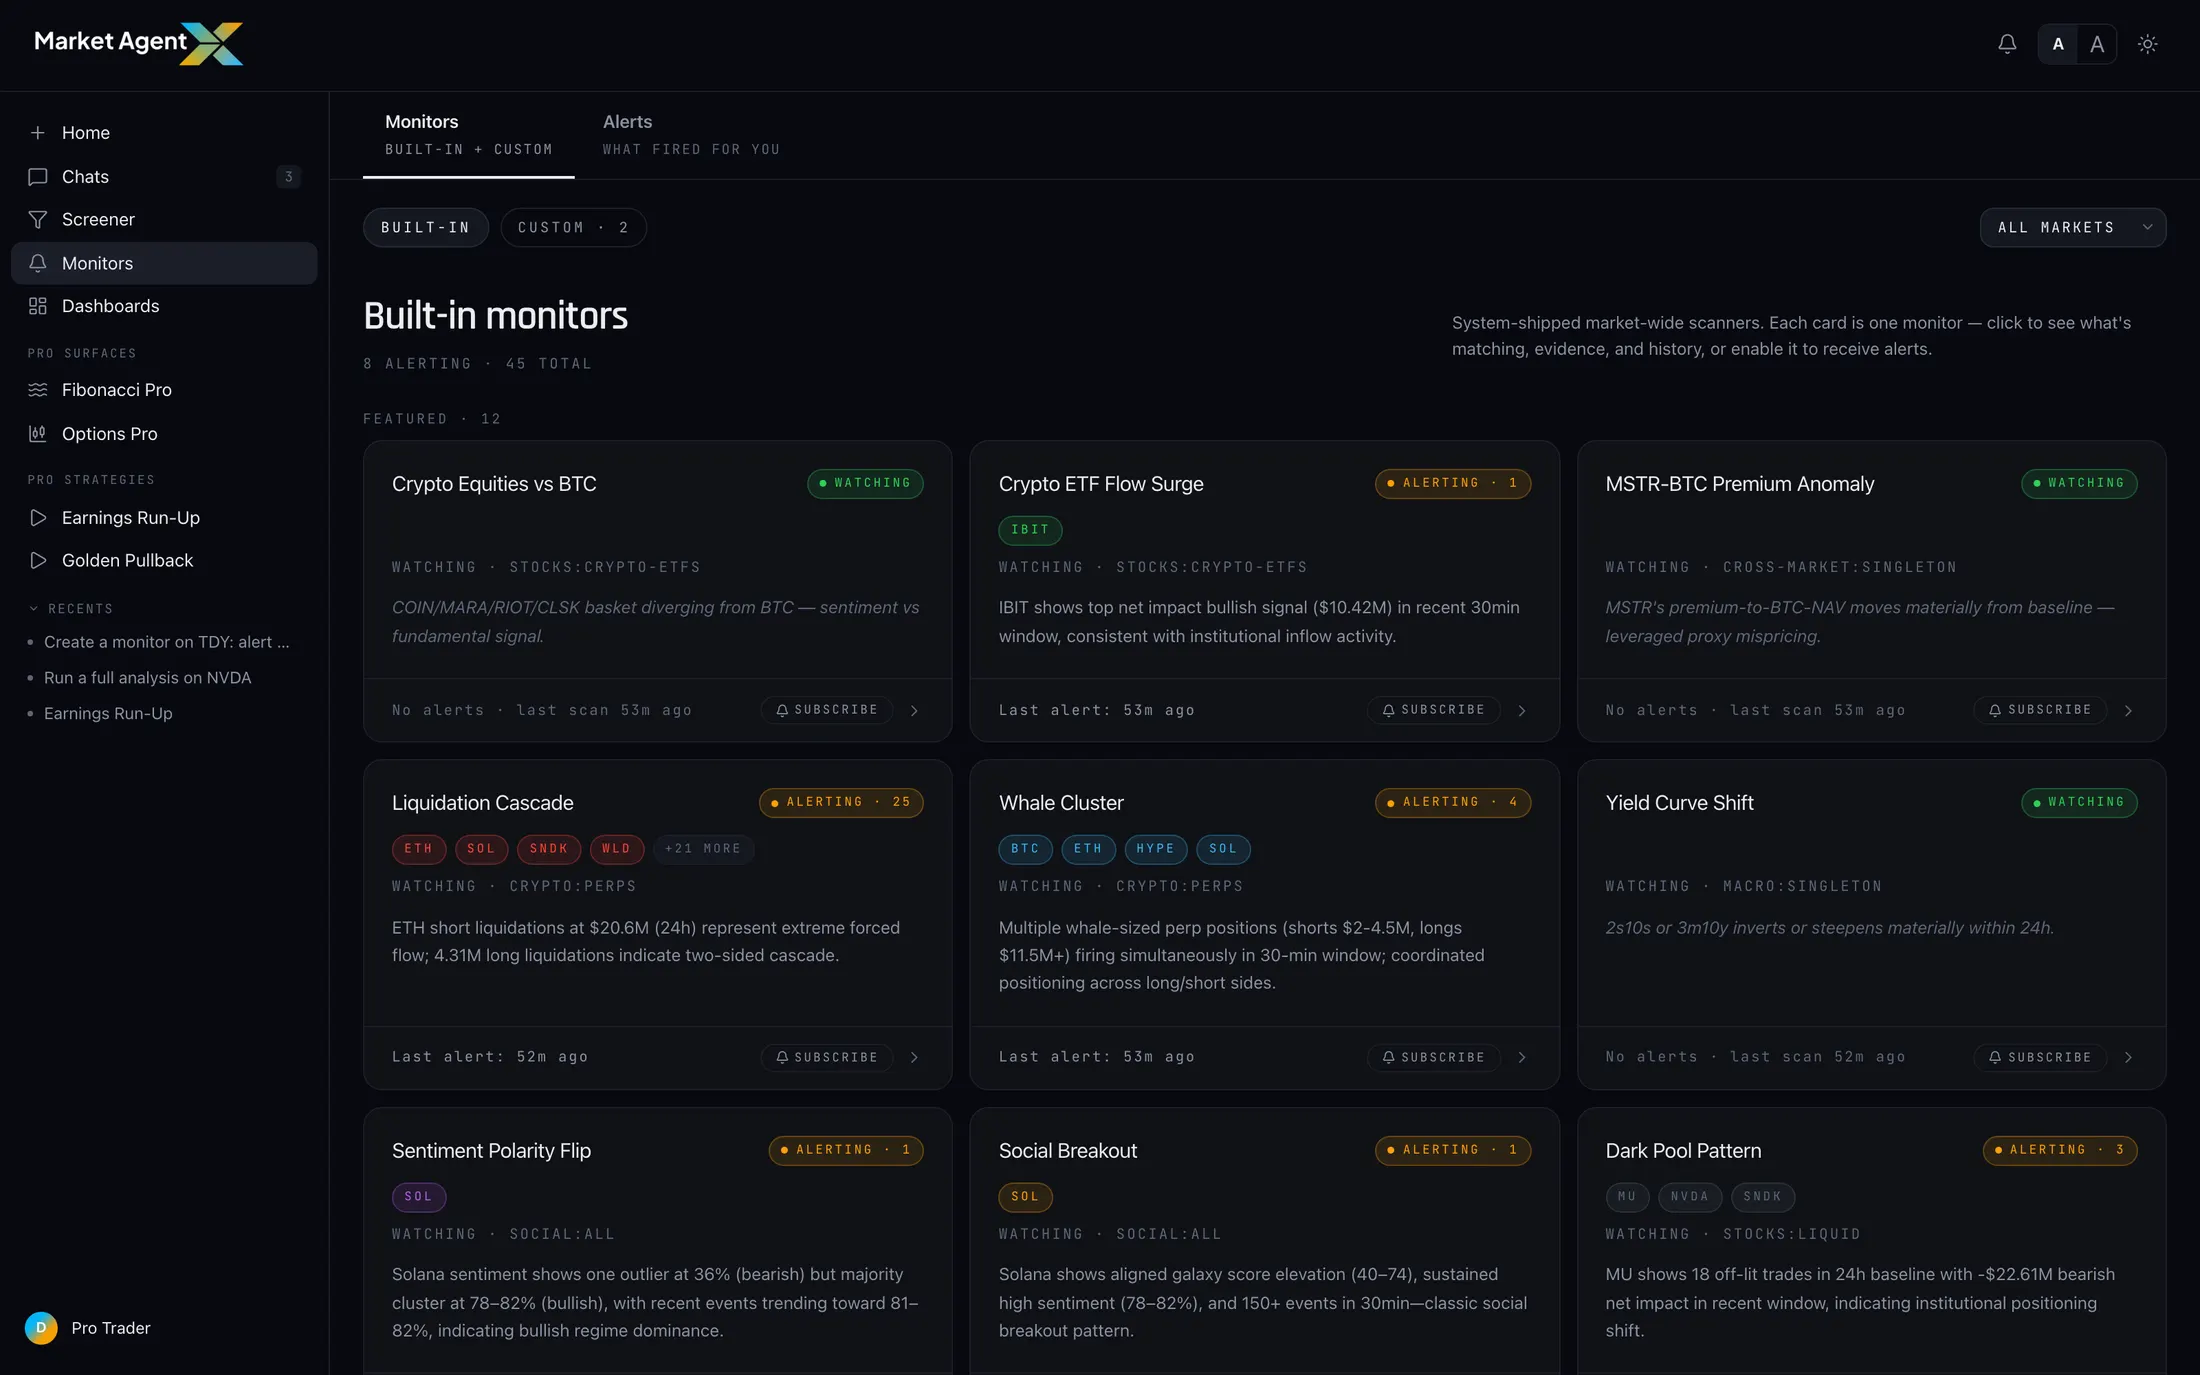2200x1375 pixels.
Task: Switch to the Monitors tab
Action: (468, 135)
